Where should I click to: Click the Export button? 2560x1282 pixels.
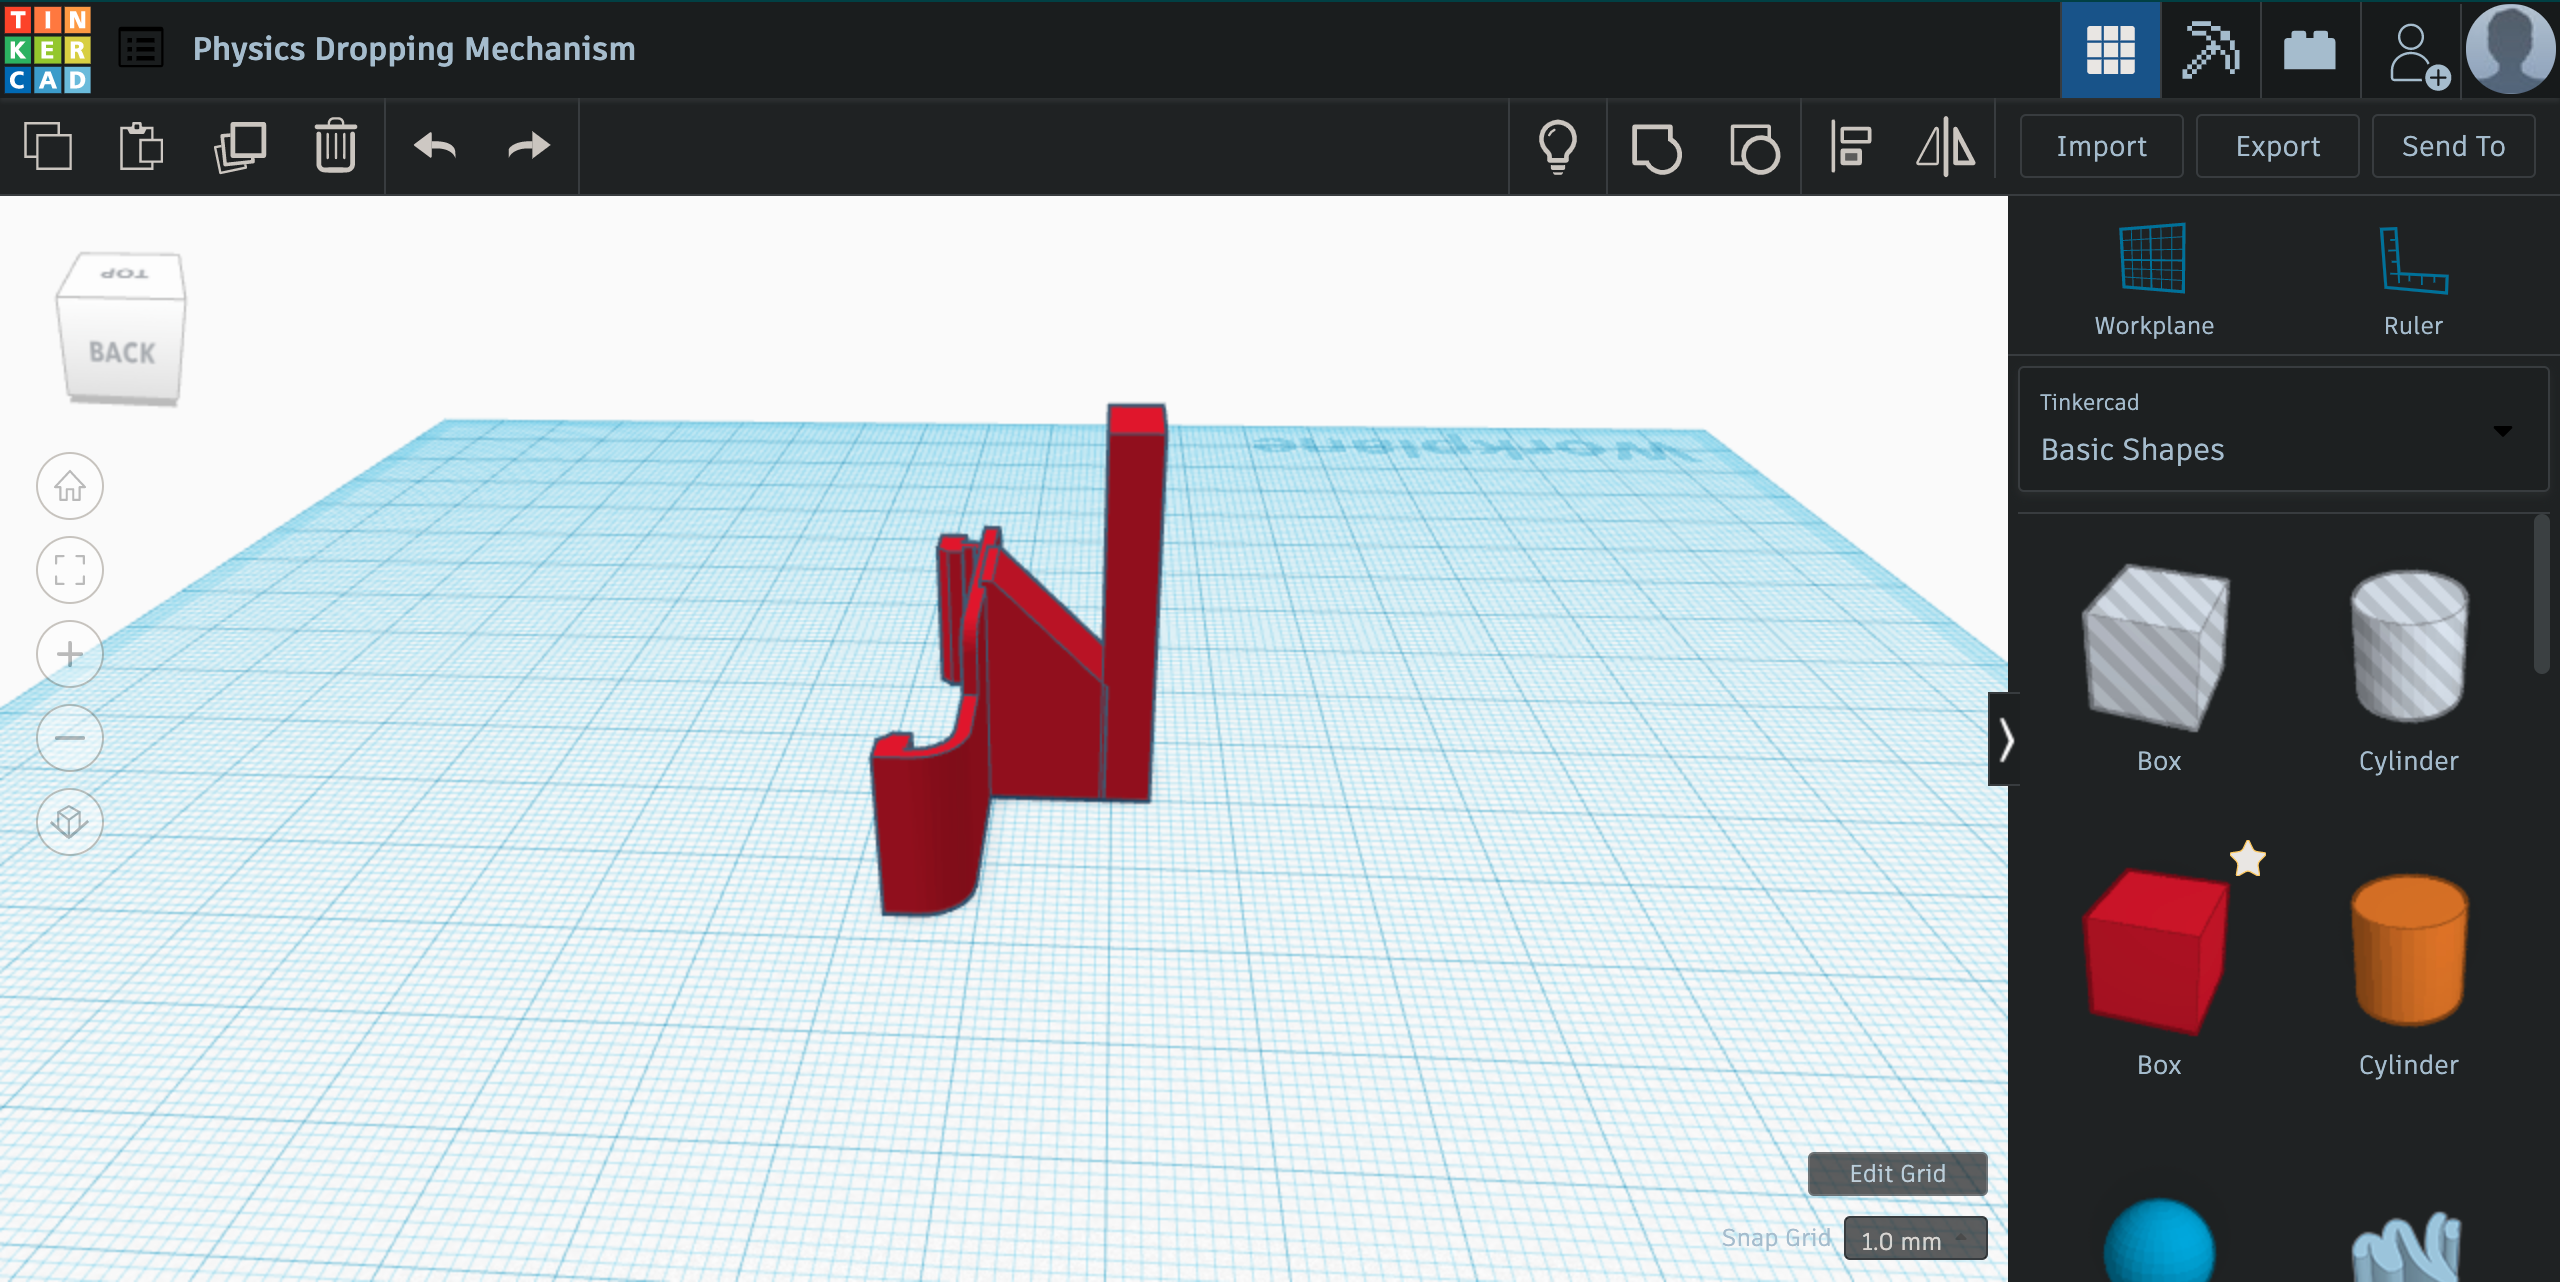pos(2277,147)
